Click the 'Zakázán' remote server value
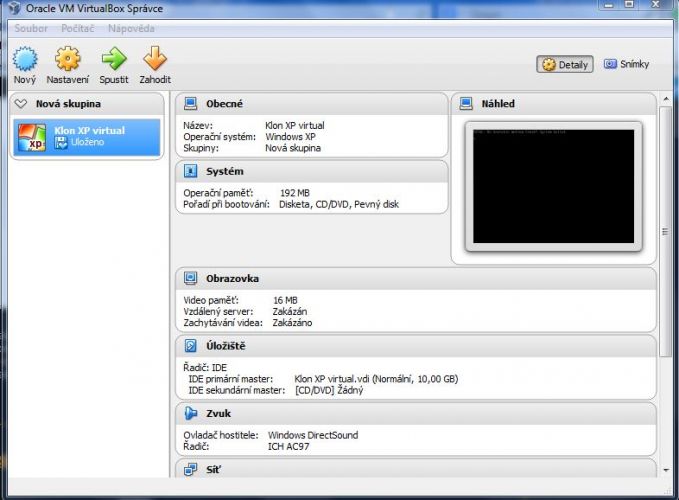The image size is (679, 500). [290, 311]
